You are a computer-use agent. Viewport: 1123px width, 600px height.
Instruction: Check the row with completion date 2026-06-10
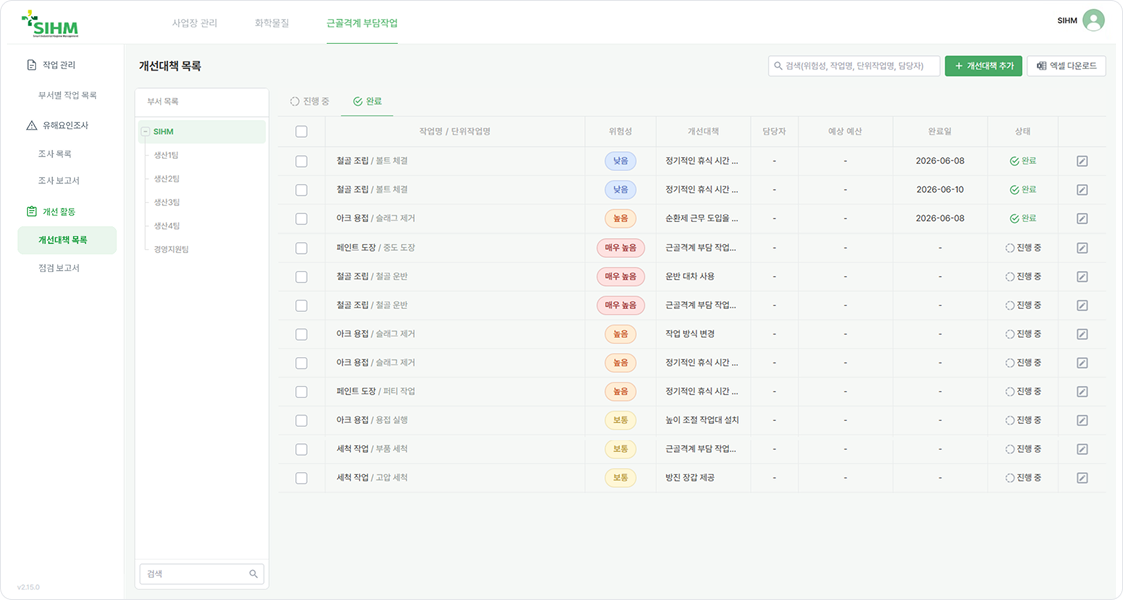(302, 190)
